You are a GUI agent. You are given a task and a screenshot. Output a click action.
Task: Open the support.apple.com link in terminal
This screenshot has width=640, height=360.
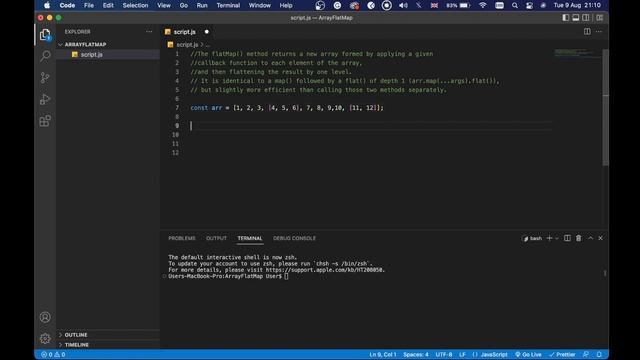[325, 270]
